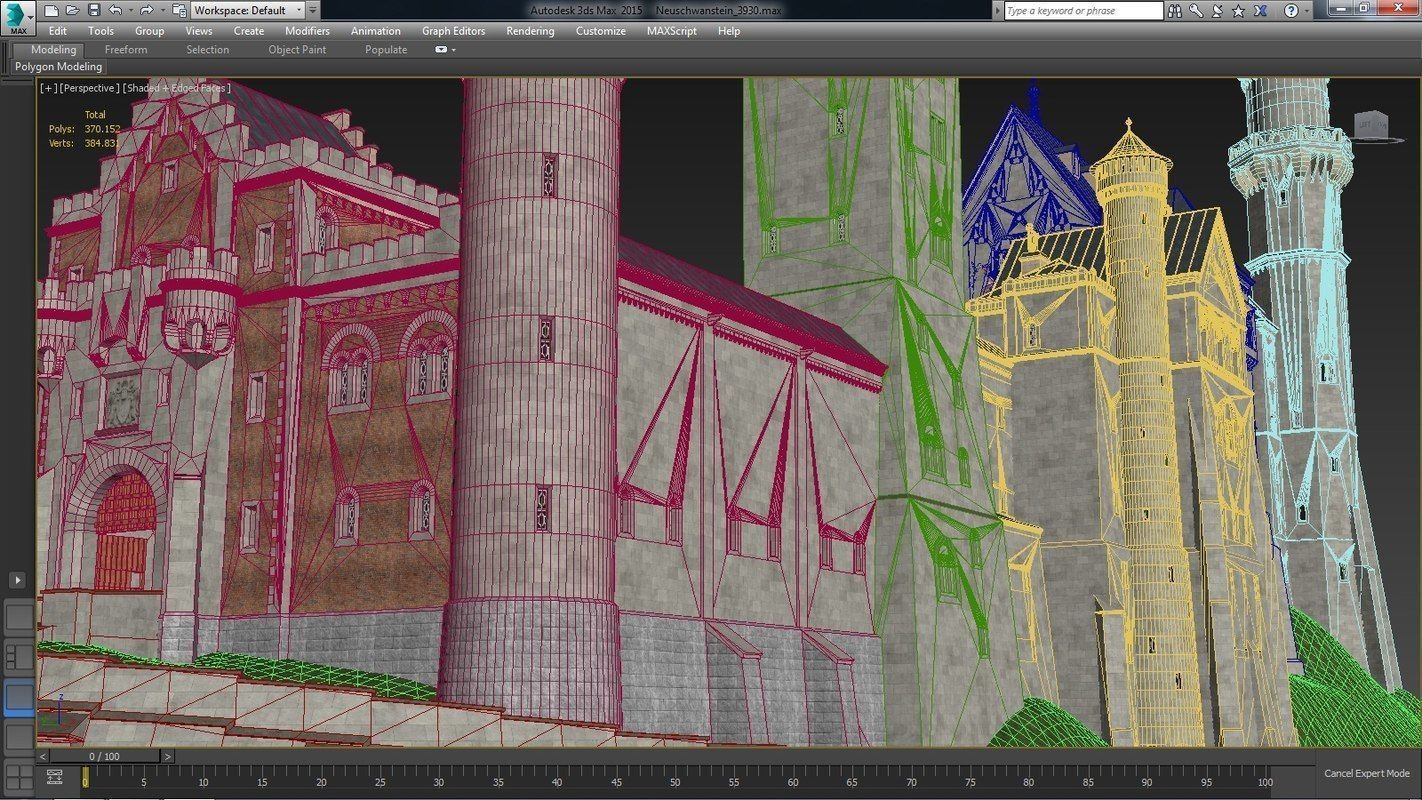1422x800 pixels.
Task: Open the Views menu
Action: pos(199,31)
